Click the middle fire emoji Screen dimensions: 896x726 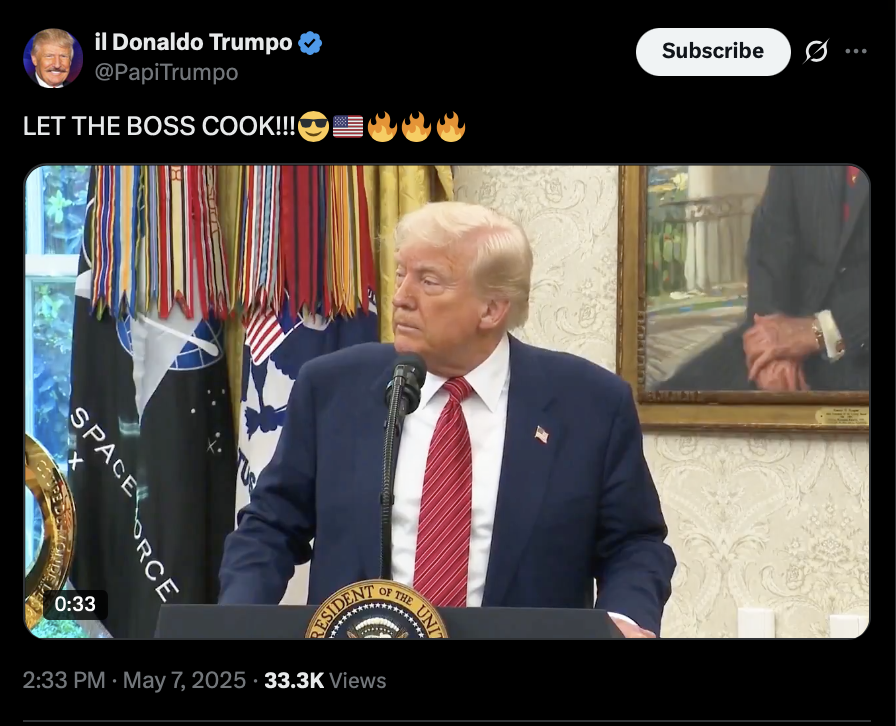pos(416,126)
